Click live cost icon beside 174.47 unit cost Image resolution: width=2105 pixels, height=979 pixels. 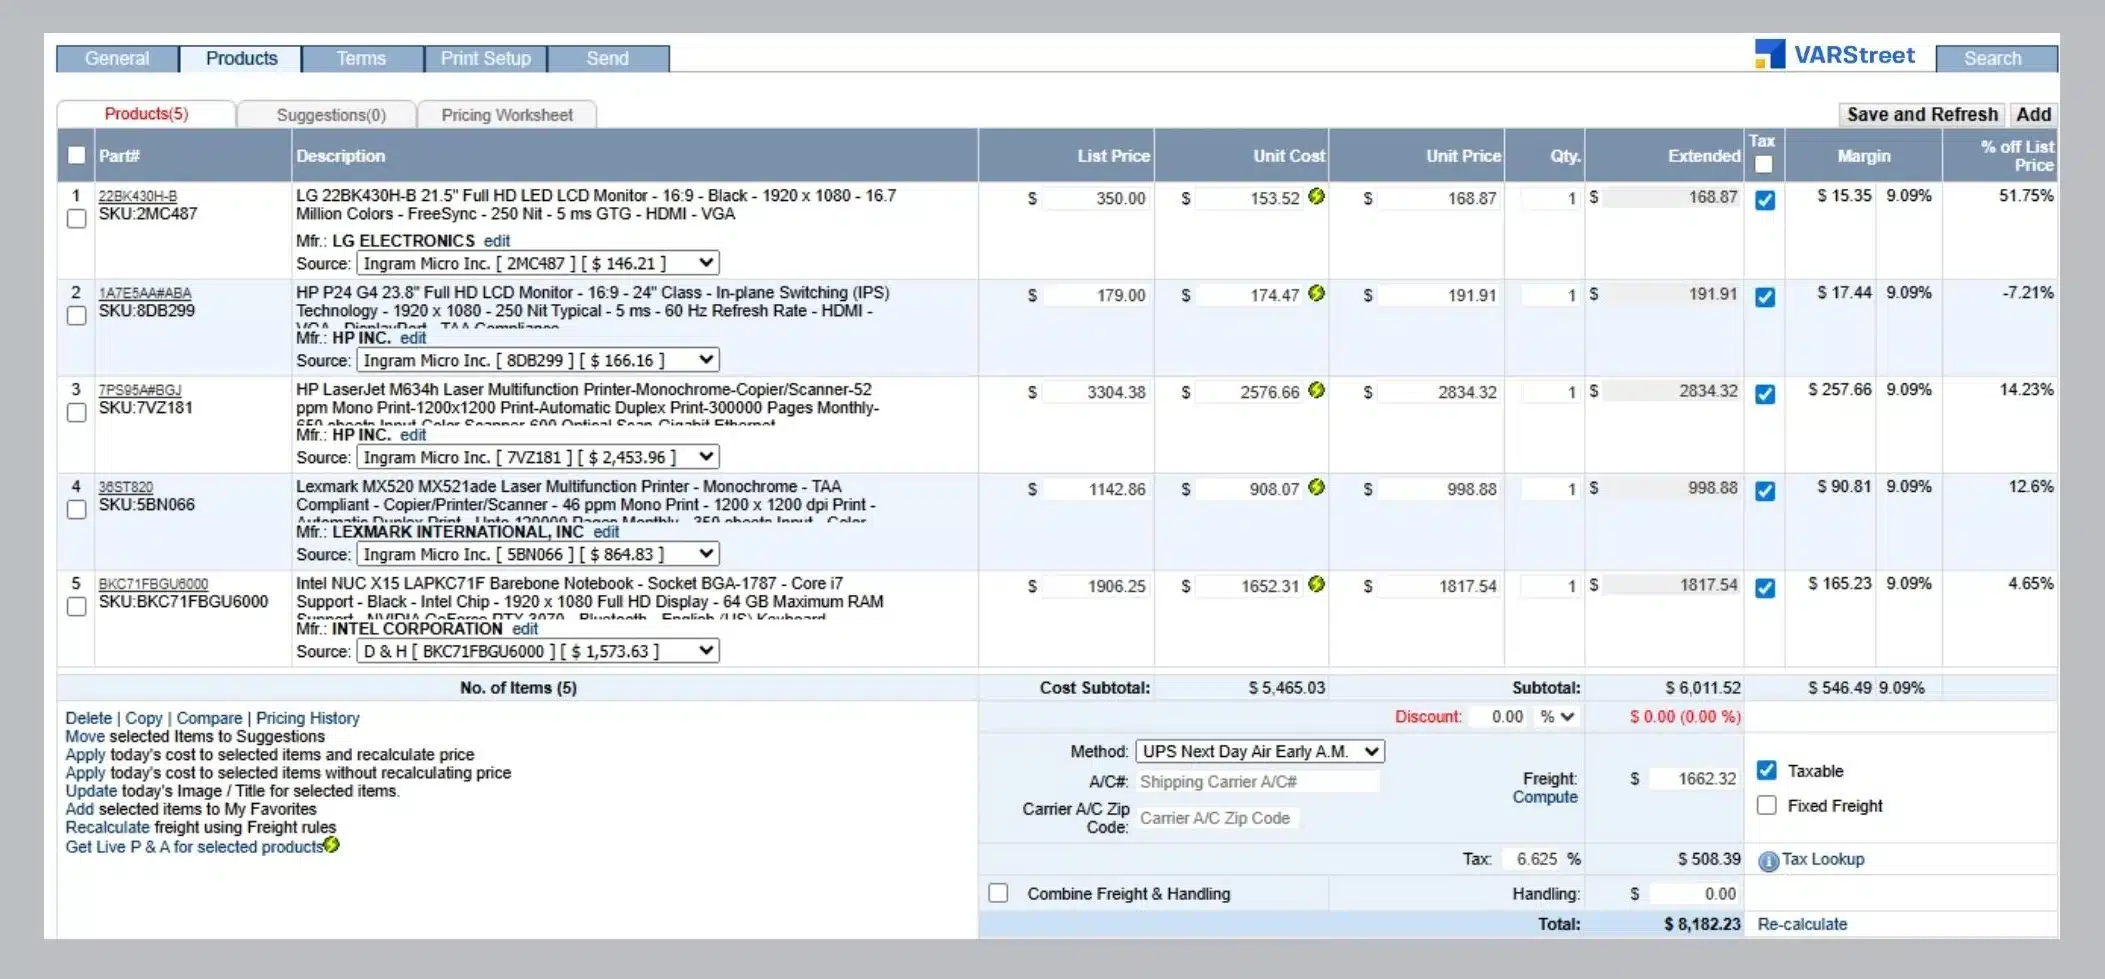click(1316, 293)
